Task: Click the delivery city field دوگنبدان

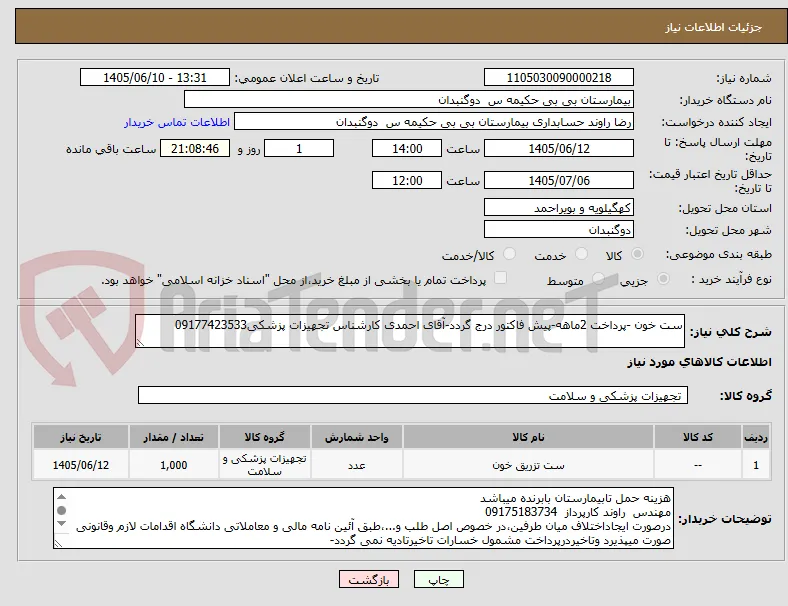Action: click(558, 230)
